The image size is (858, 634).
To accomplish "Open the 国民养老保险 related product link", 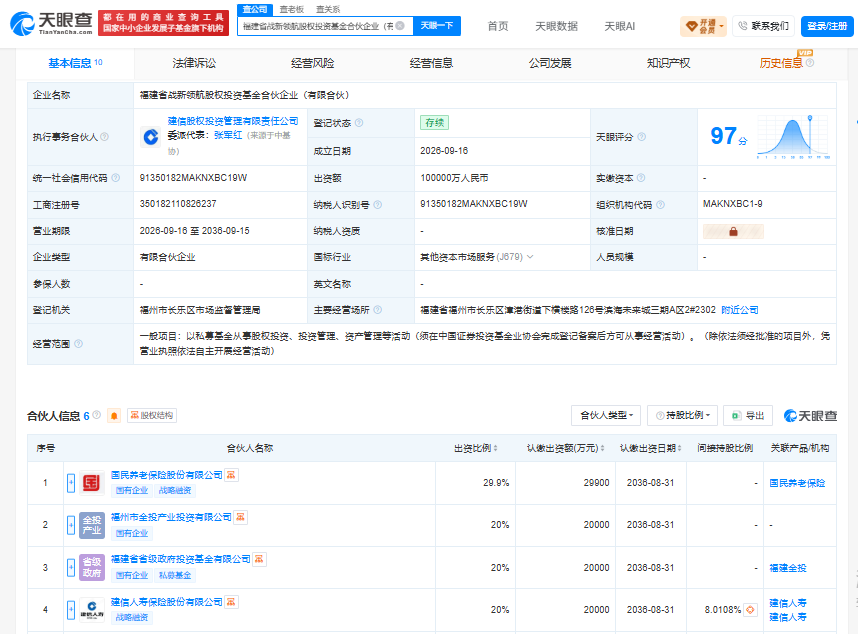I will point(797,483).
